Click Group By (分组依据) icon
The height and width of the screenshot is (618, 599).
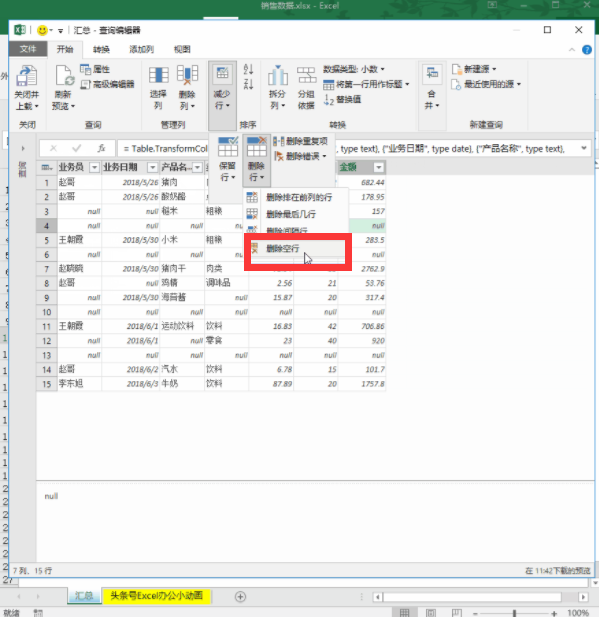tap(306, 75)
